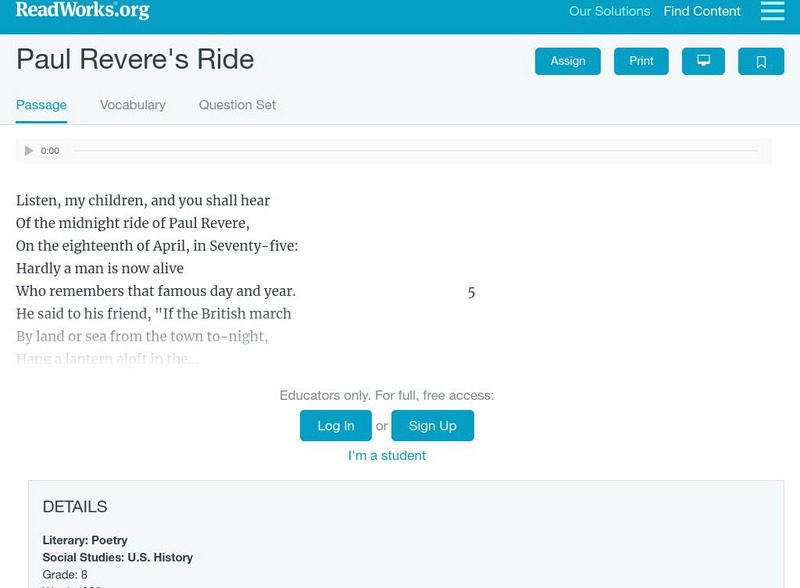Seek within the audio progress bar
This screenshot has height=588, width=800.
415,151
